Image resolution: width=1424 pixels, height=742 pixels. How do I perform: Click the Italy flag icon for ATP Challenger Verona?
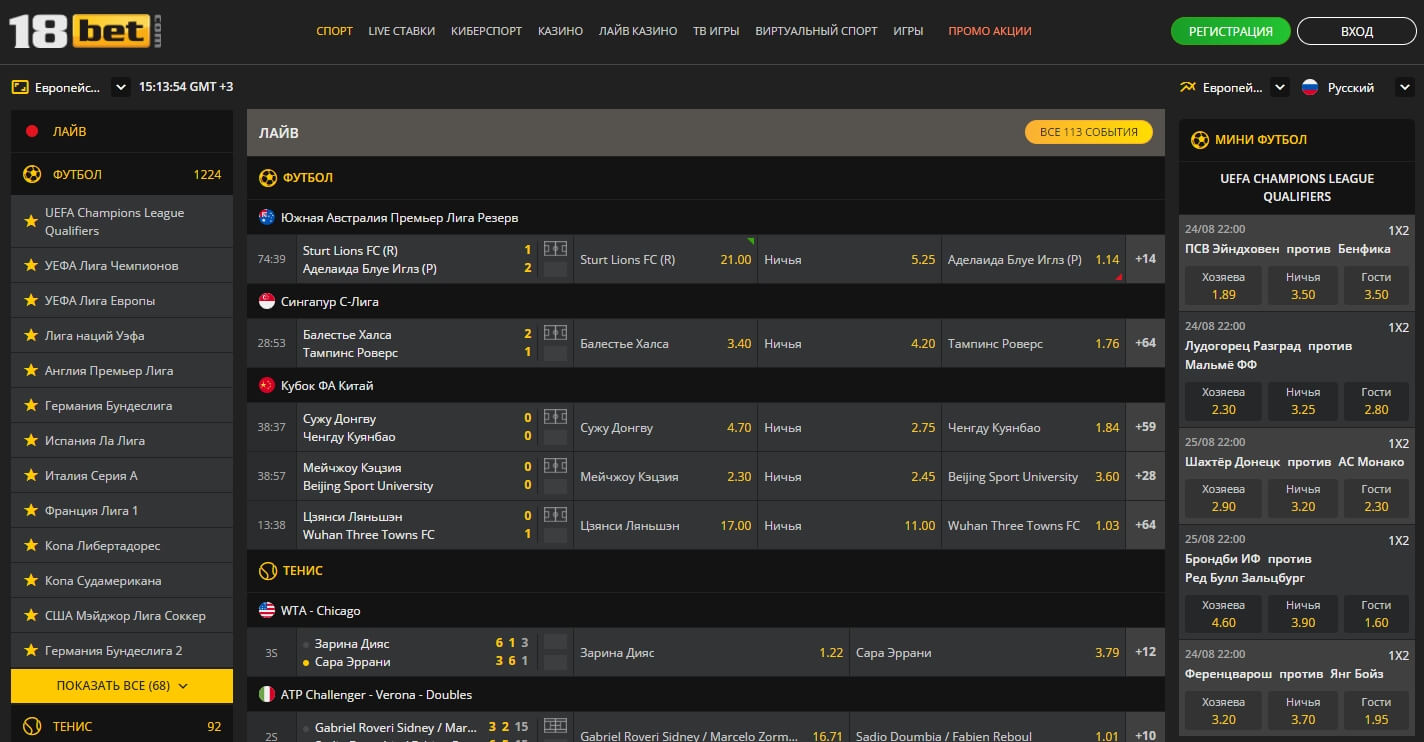(267, 694)
